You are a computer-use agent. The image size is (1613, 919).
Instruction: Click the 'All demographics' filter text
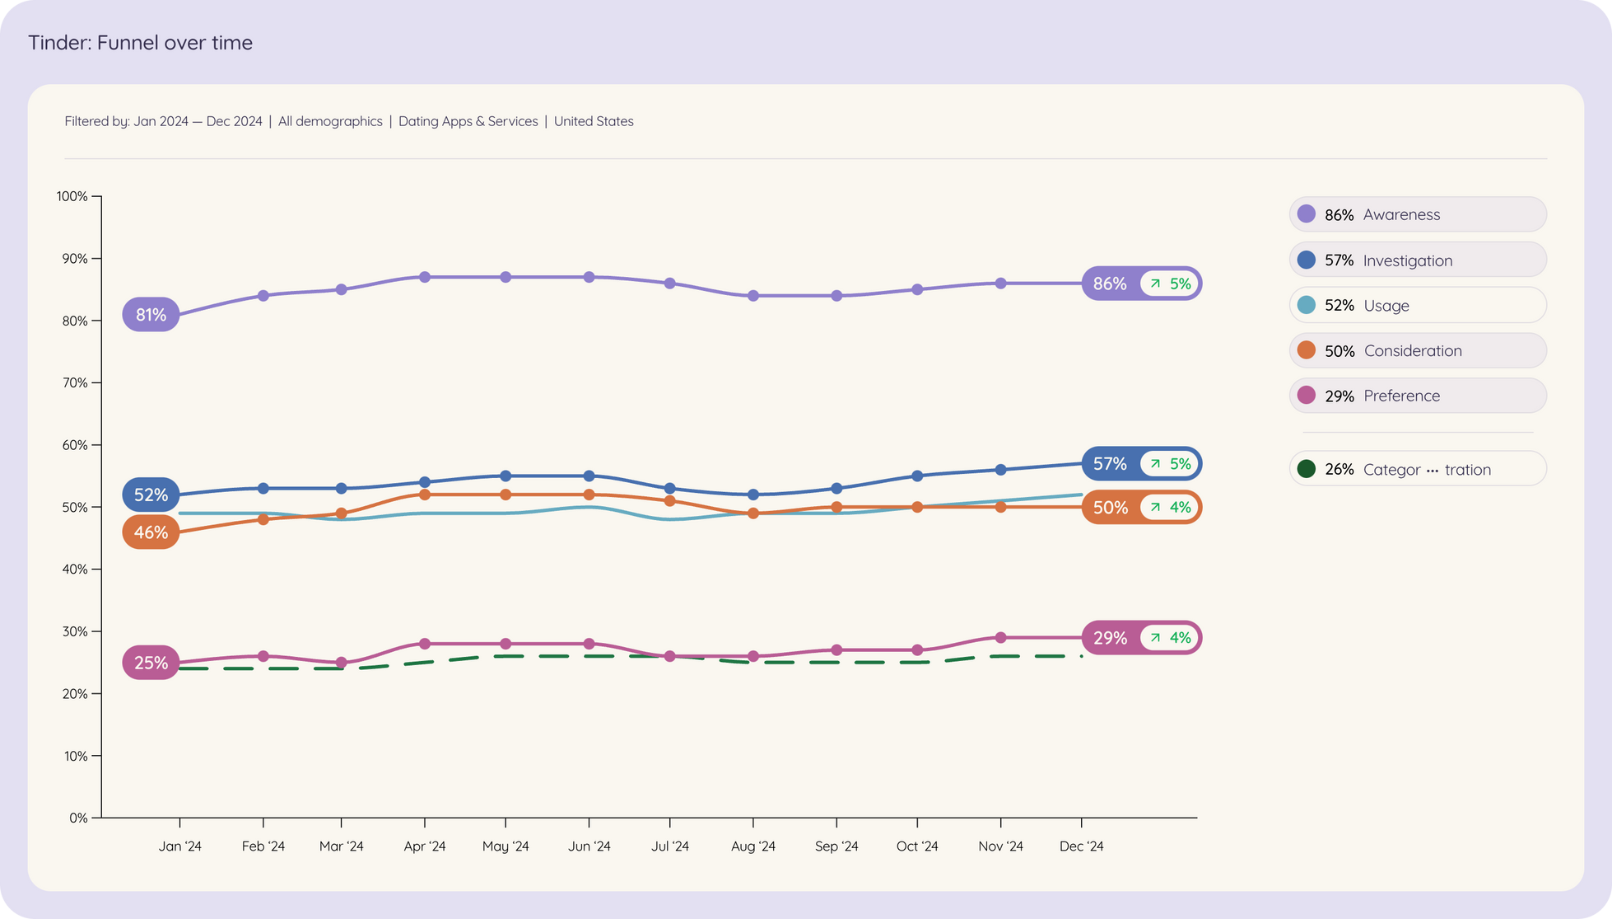tap(330, 121)
